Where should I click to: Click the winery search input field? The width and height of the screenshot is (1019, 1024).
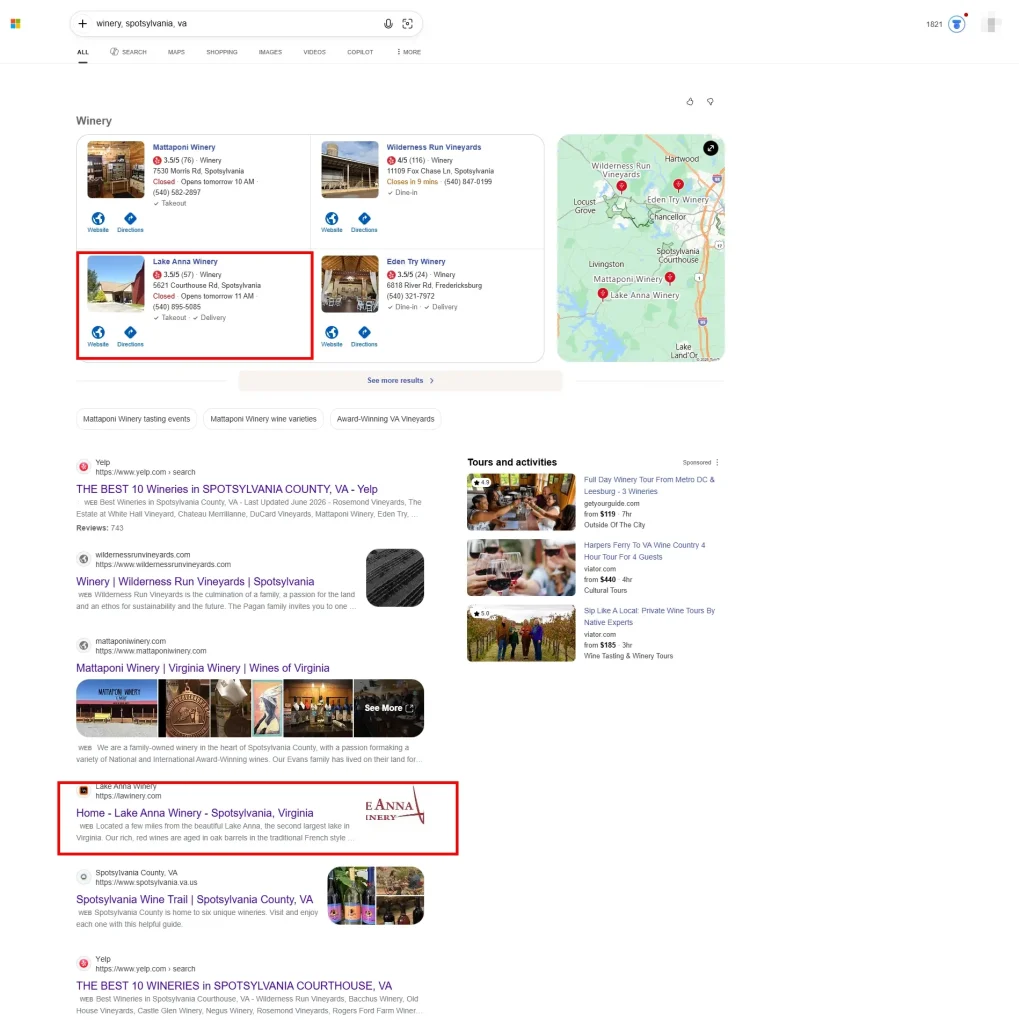(x=235, y=24)
